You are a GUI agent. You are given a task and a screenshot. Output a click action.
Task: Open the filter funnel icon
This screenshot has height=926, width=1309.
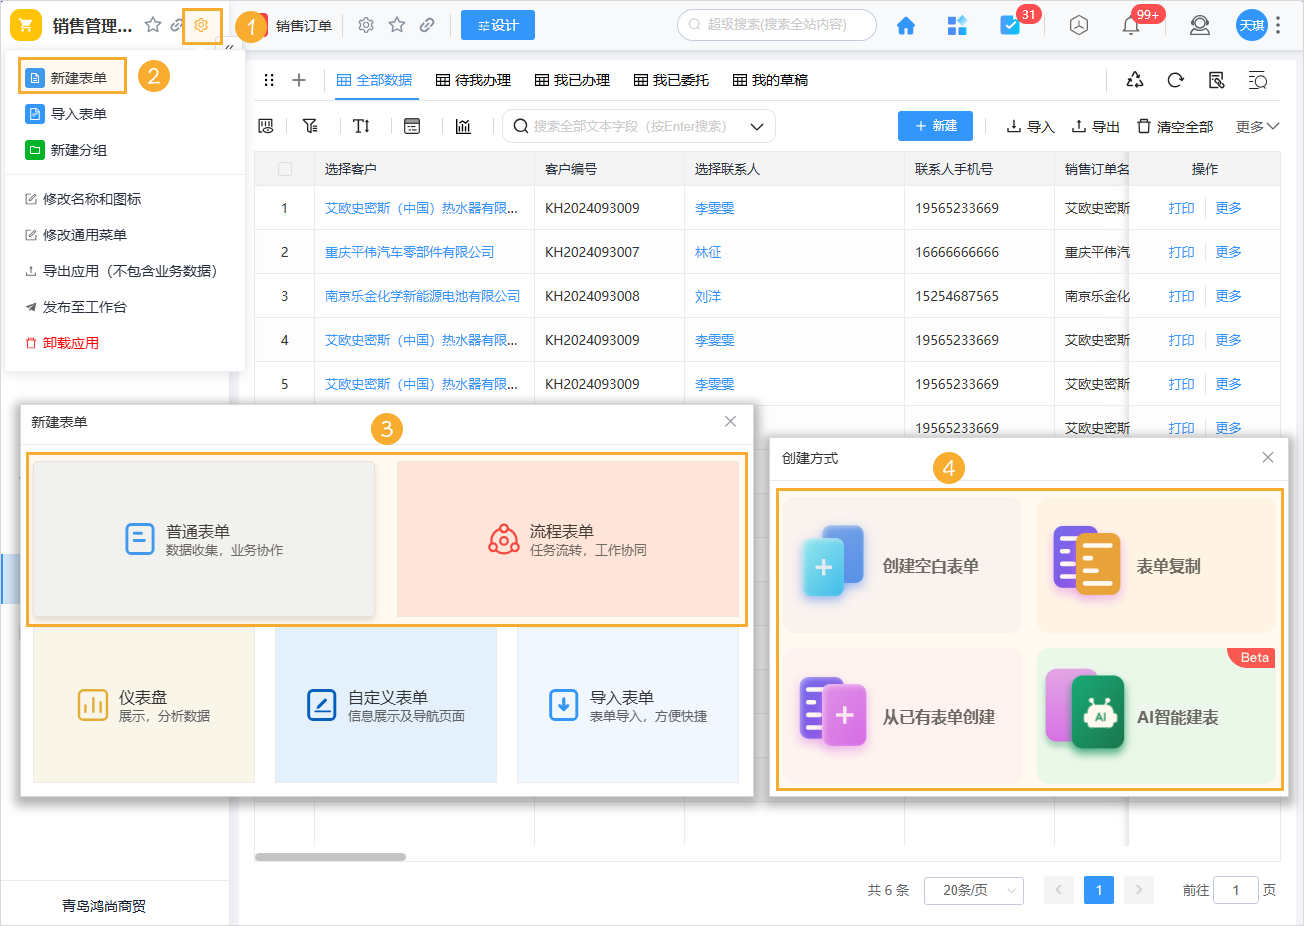pyautogui.click(x=310, y=125)
